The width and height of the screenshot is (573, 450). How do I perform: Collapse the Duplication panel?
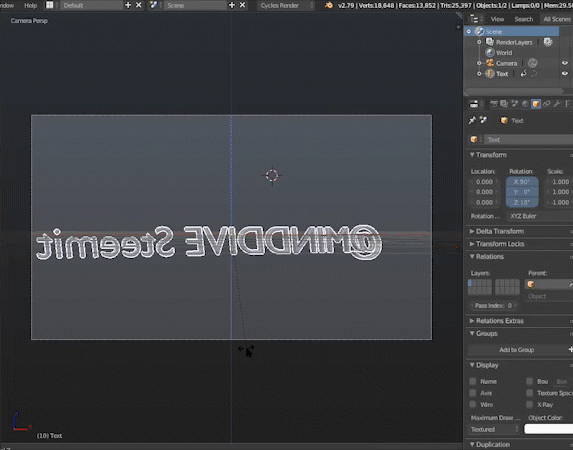tap(472, 445)
